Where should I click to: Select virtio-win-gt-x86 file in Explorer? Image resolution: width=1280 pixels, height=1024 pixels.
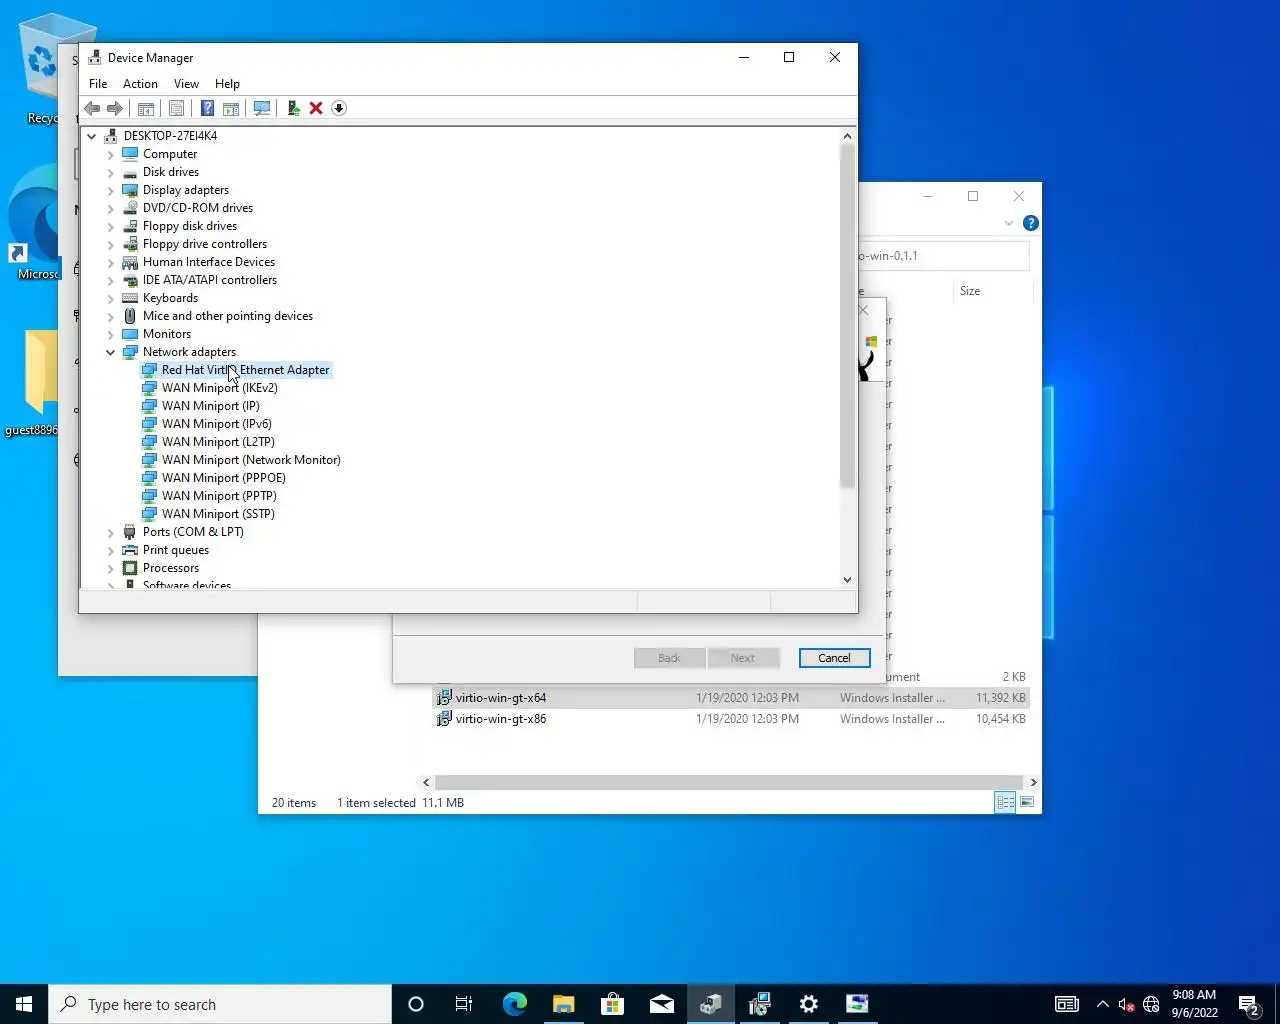(x=501, y=719)
